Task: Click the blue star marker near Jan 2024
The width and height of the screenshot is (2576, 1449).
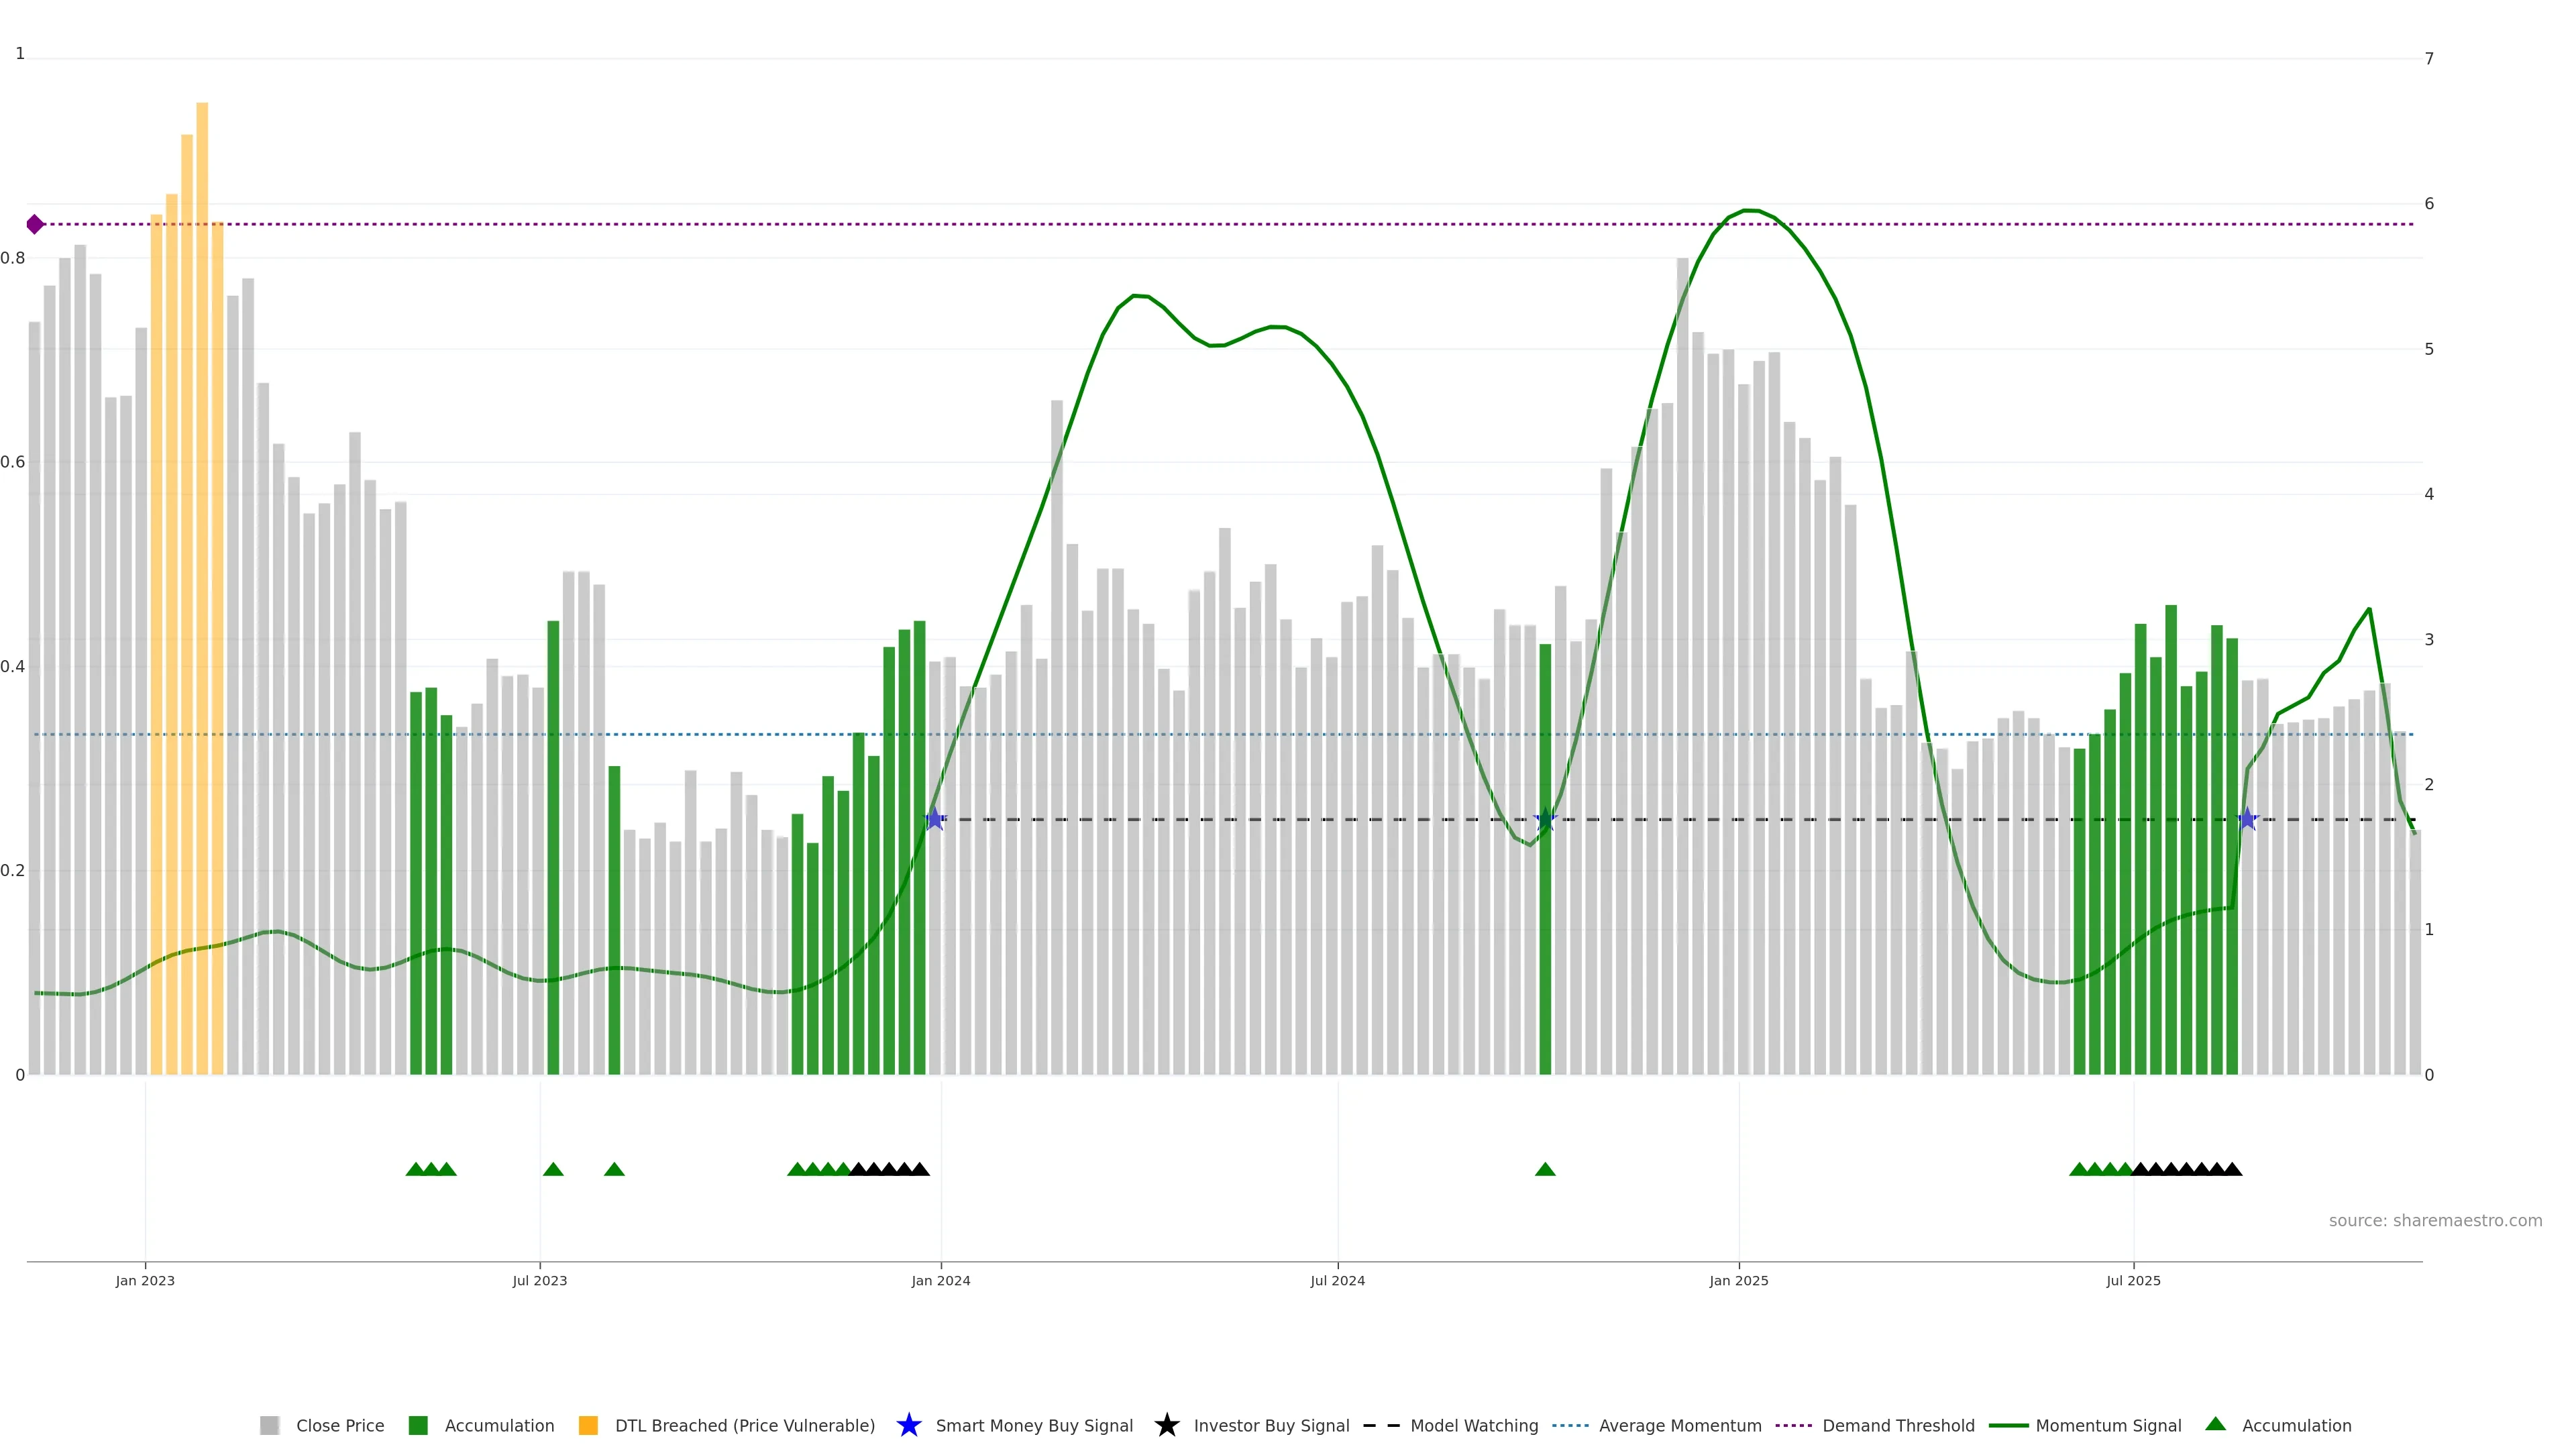Action: [x=935, y=819]
